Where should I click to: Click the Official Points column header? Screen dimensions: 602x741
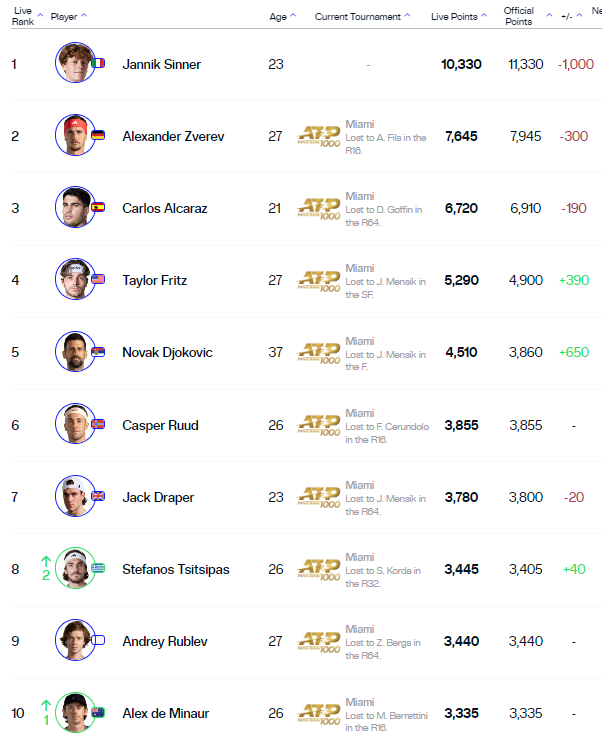pos(519,16)
